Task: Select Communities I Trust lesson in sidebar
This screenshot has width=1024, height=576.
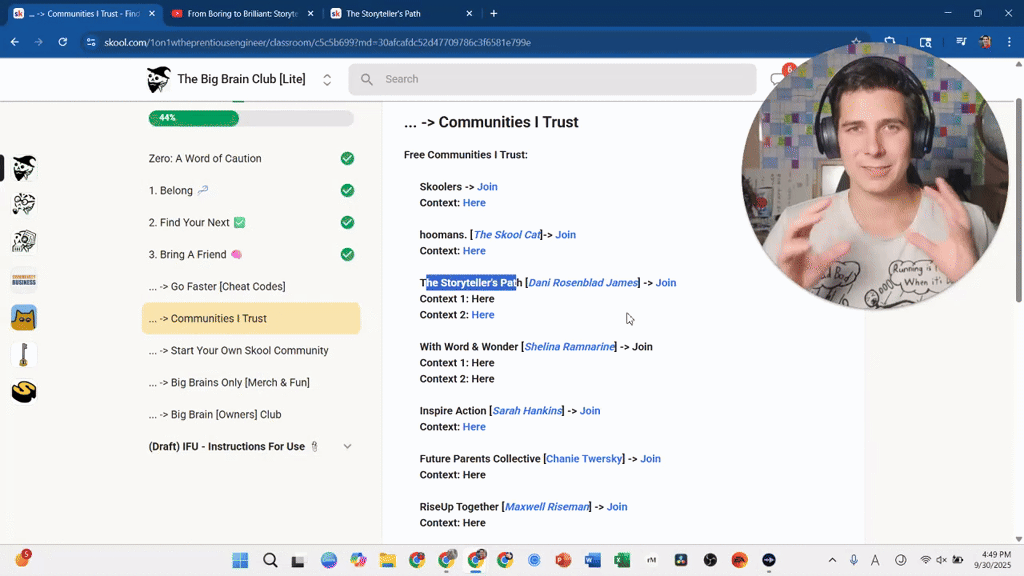Action: point(251,318)
